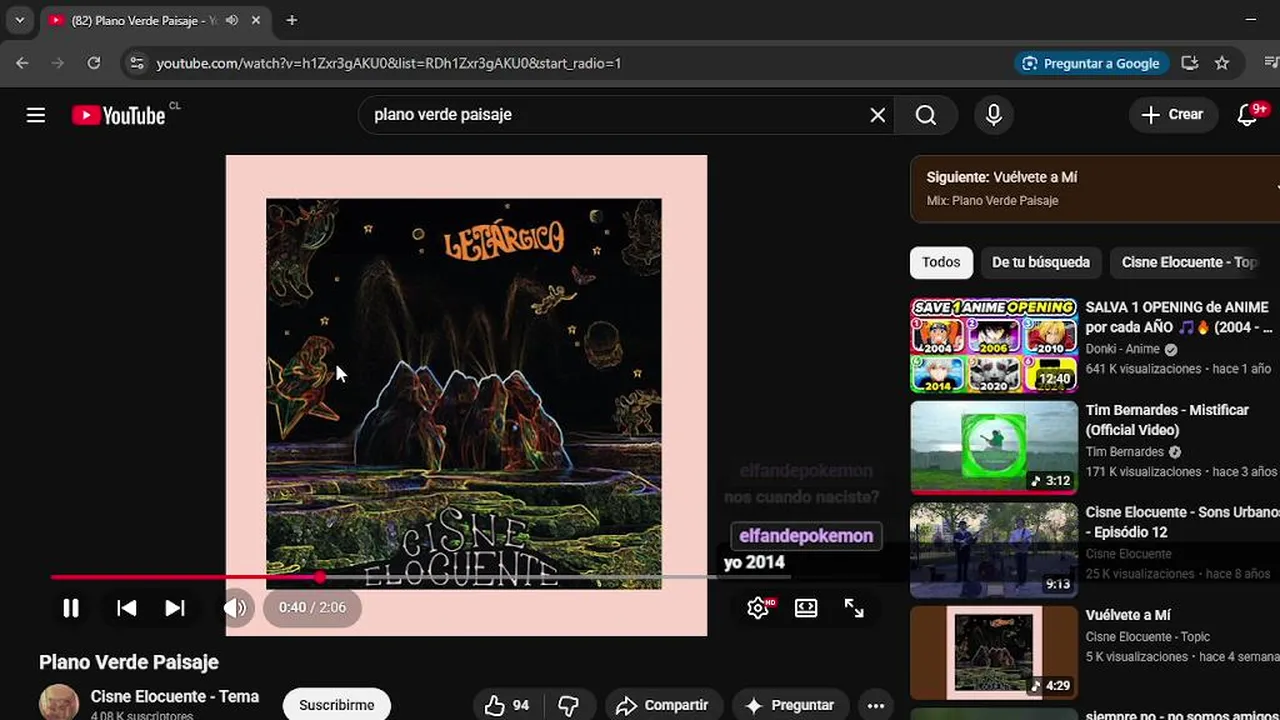
Task: Open Vuélvete a Mí video title
Action: tap(1128, 615)
